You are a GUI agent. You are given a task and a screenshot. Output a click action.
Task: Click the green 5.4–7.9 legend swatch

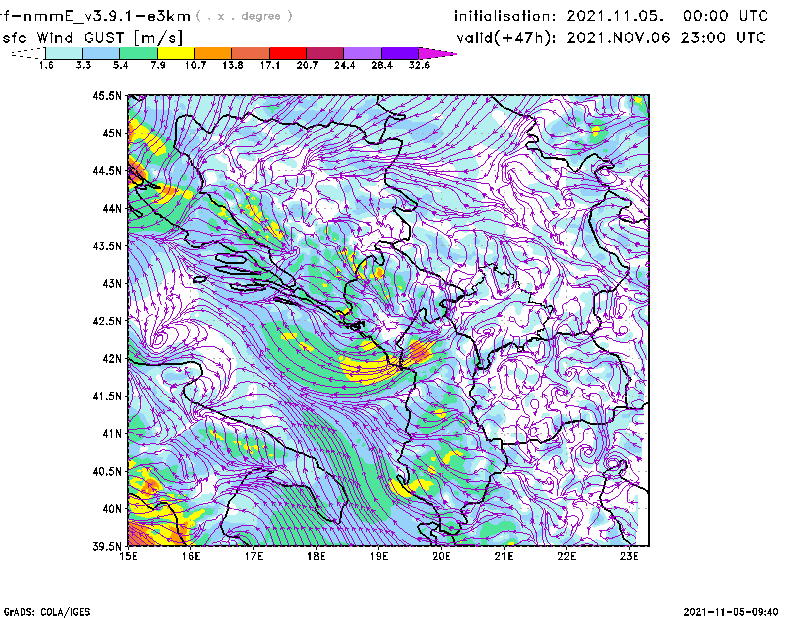[x=138, y=53]
